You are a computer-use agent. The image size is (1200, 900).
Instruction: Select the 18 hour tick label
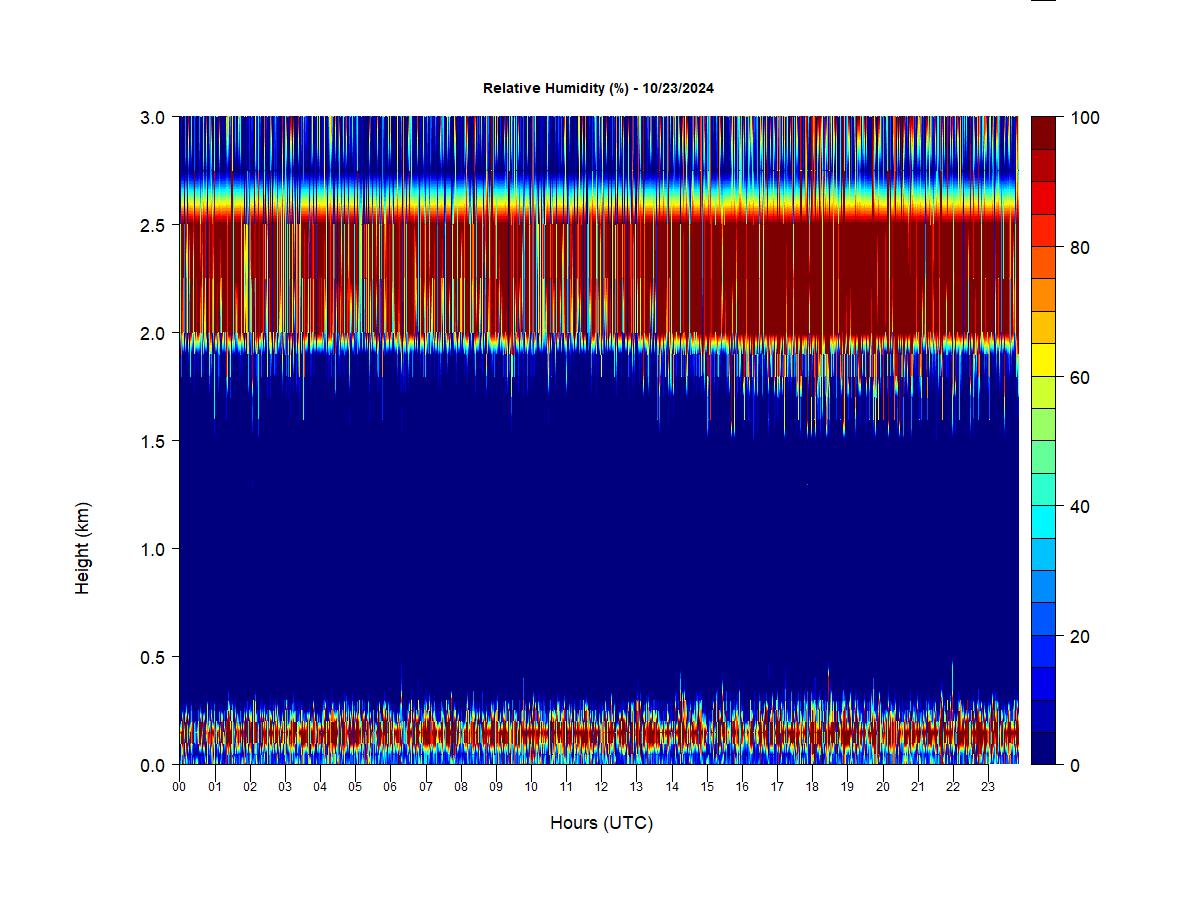812,787
